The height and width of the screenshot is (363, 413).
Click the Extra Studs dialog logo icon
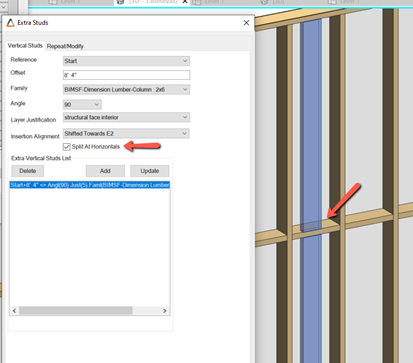tap(11, 23)
